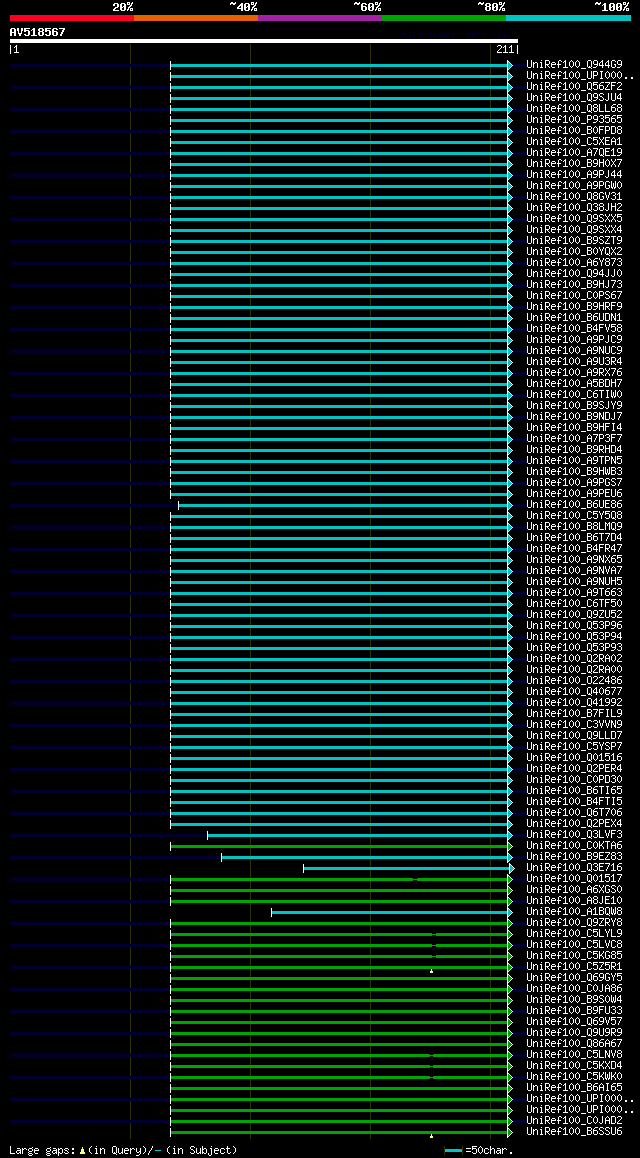Click the alignment bar for UniRef100_A1BQW8
The height and width of the screenshot is (1158, 640).
click(x=391, y=912)
